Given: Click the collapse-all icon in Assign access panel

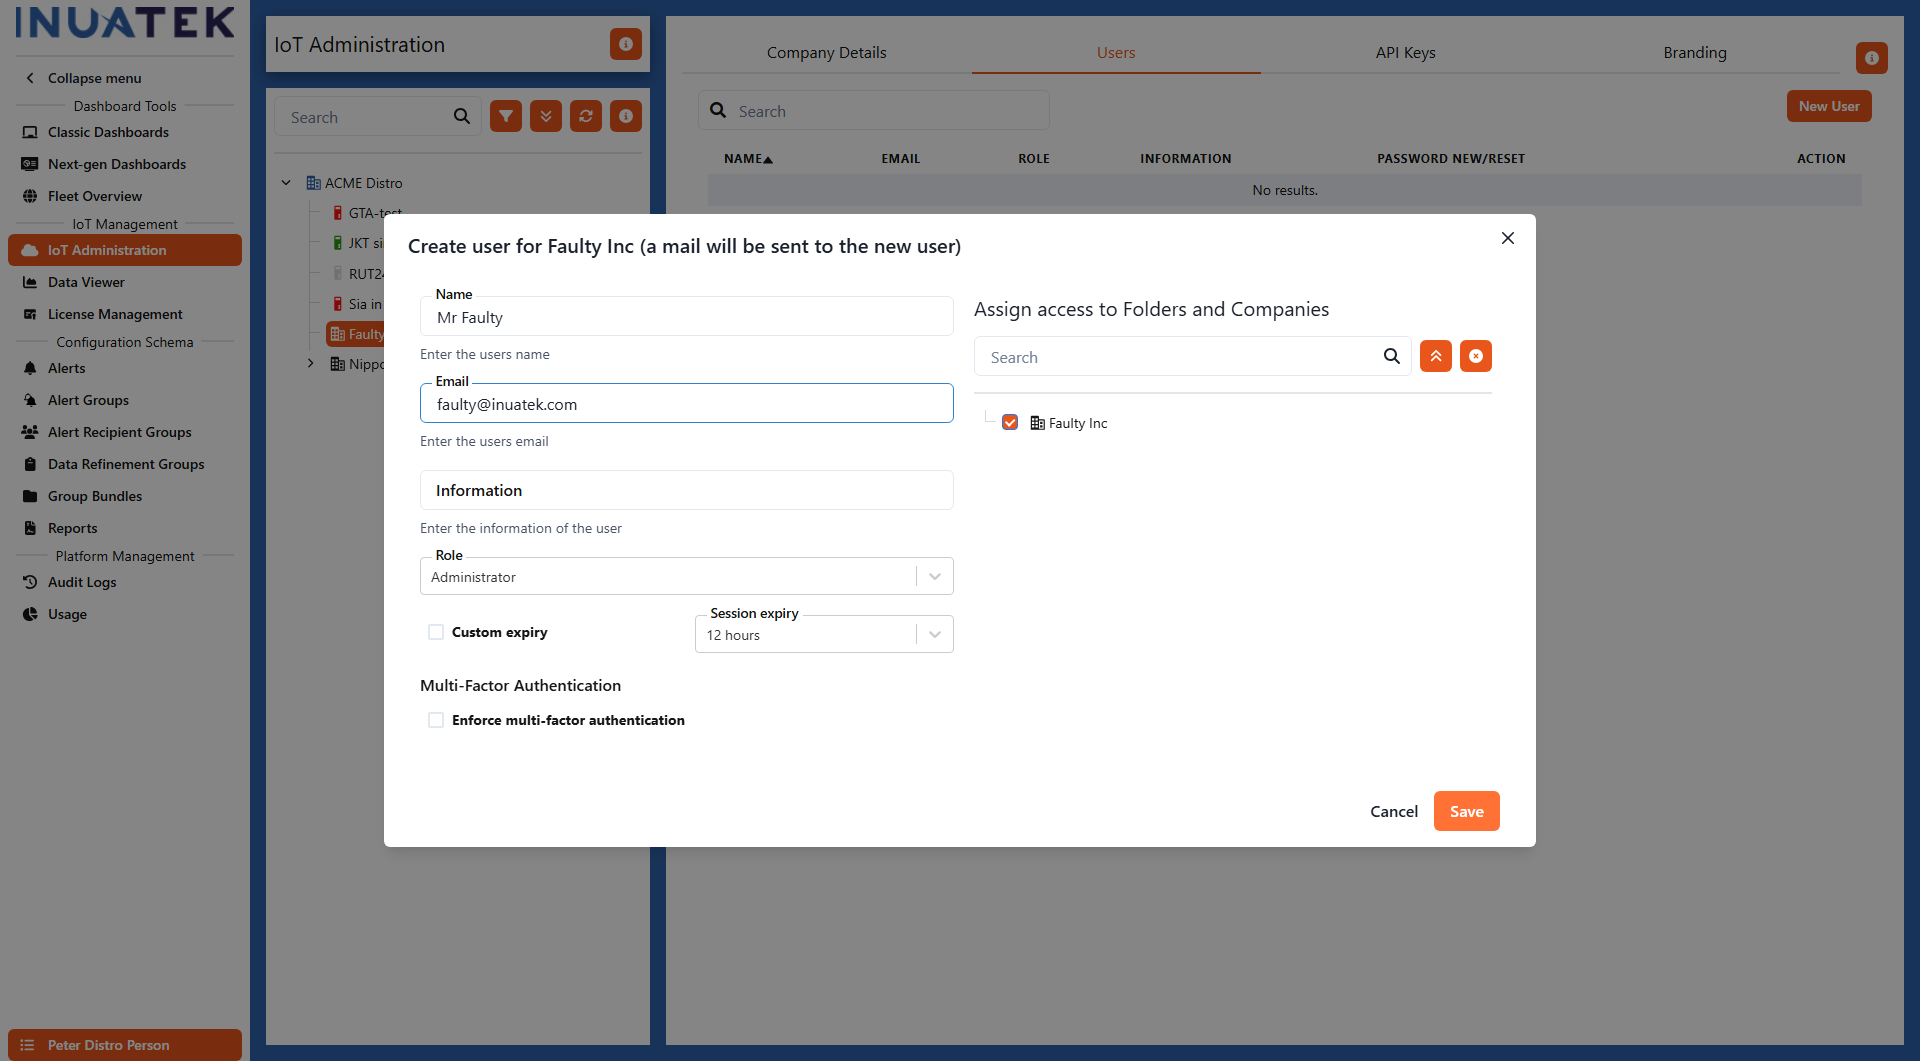Looking at the screenshot, I should click(x=1435, y=355).
